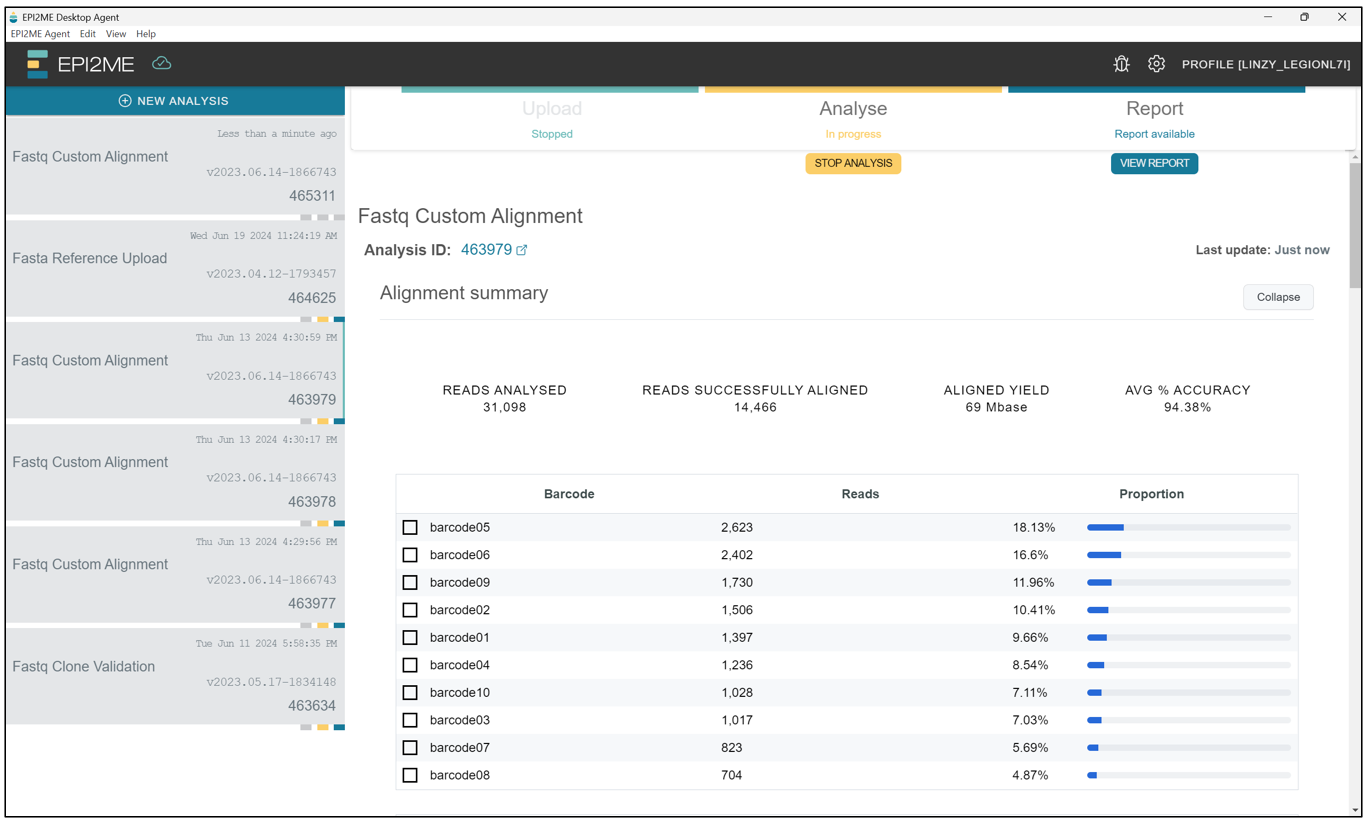Open the bug report icon

[1121, 64]
